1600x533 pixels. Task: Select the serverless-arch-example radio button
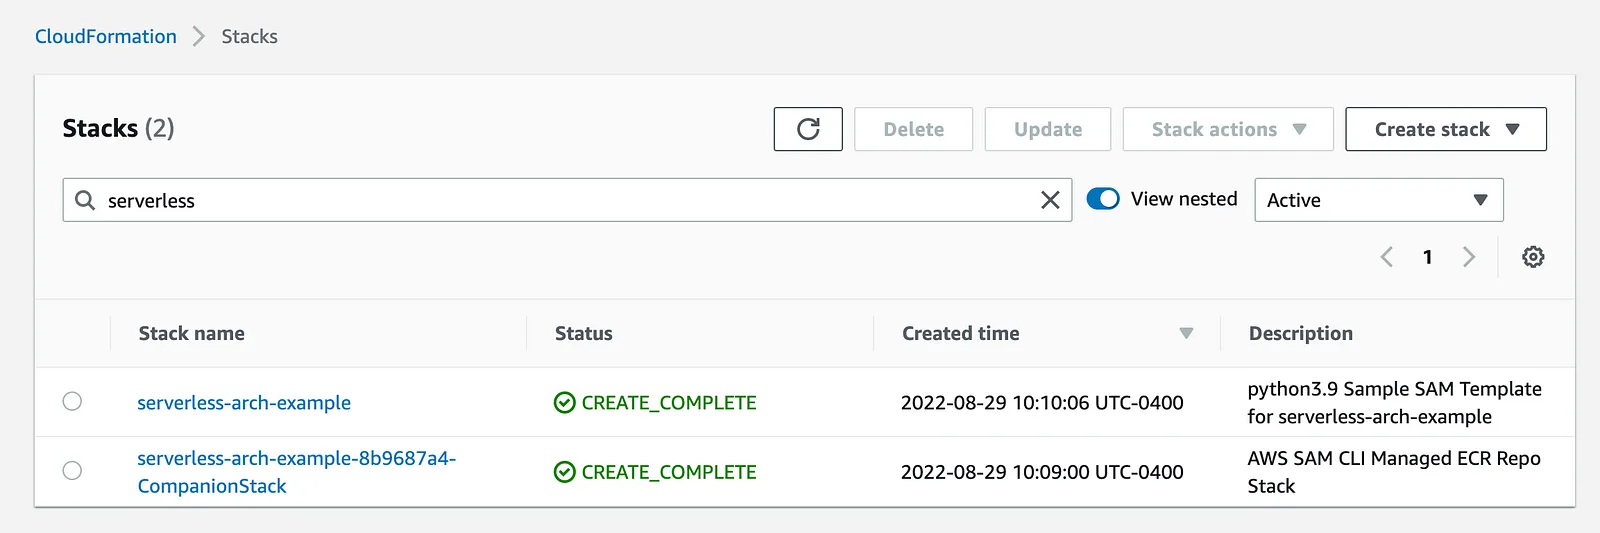pyautogui.click(x=72, y=401)
